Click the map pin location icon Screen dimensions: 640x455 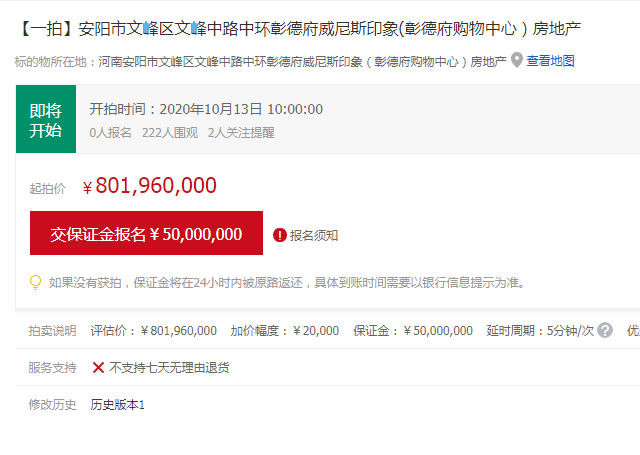pyautogui.click(x=517, y=60)
